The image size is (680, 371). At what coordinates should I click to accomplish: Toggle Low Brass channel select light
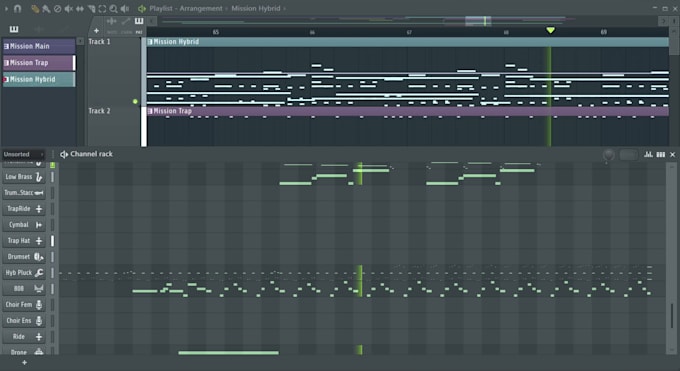click(52, 177)
